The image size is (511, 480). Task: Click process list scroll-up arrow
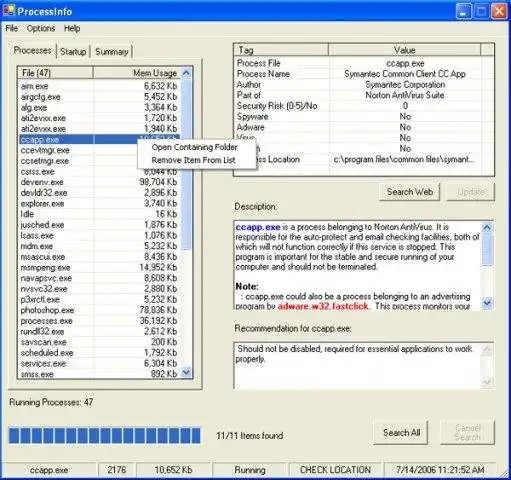[186, 73]
